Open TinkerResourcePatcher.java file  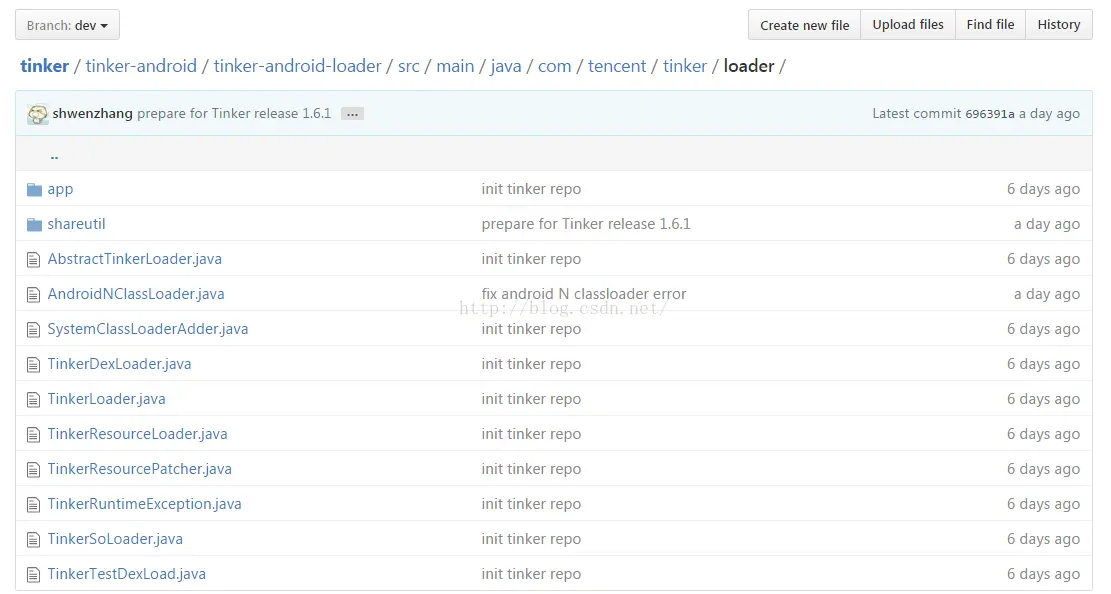(140, 469)
